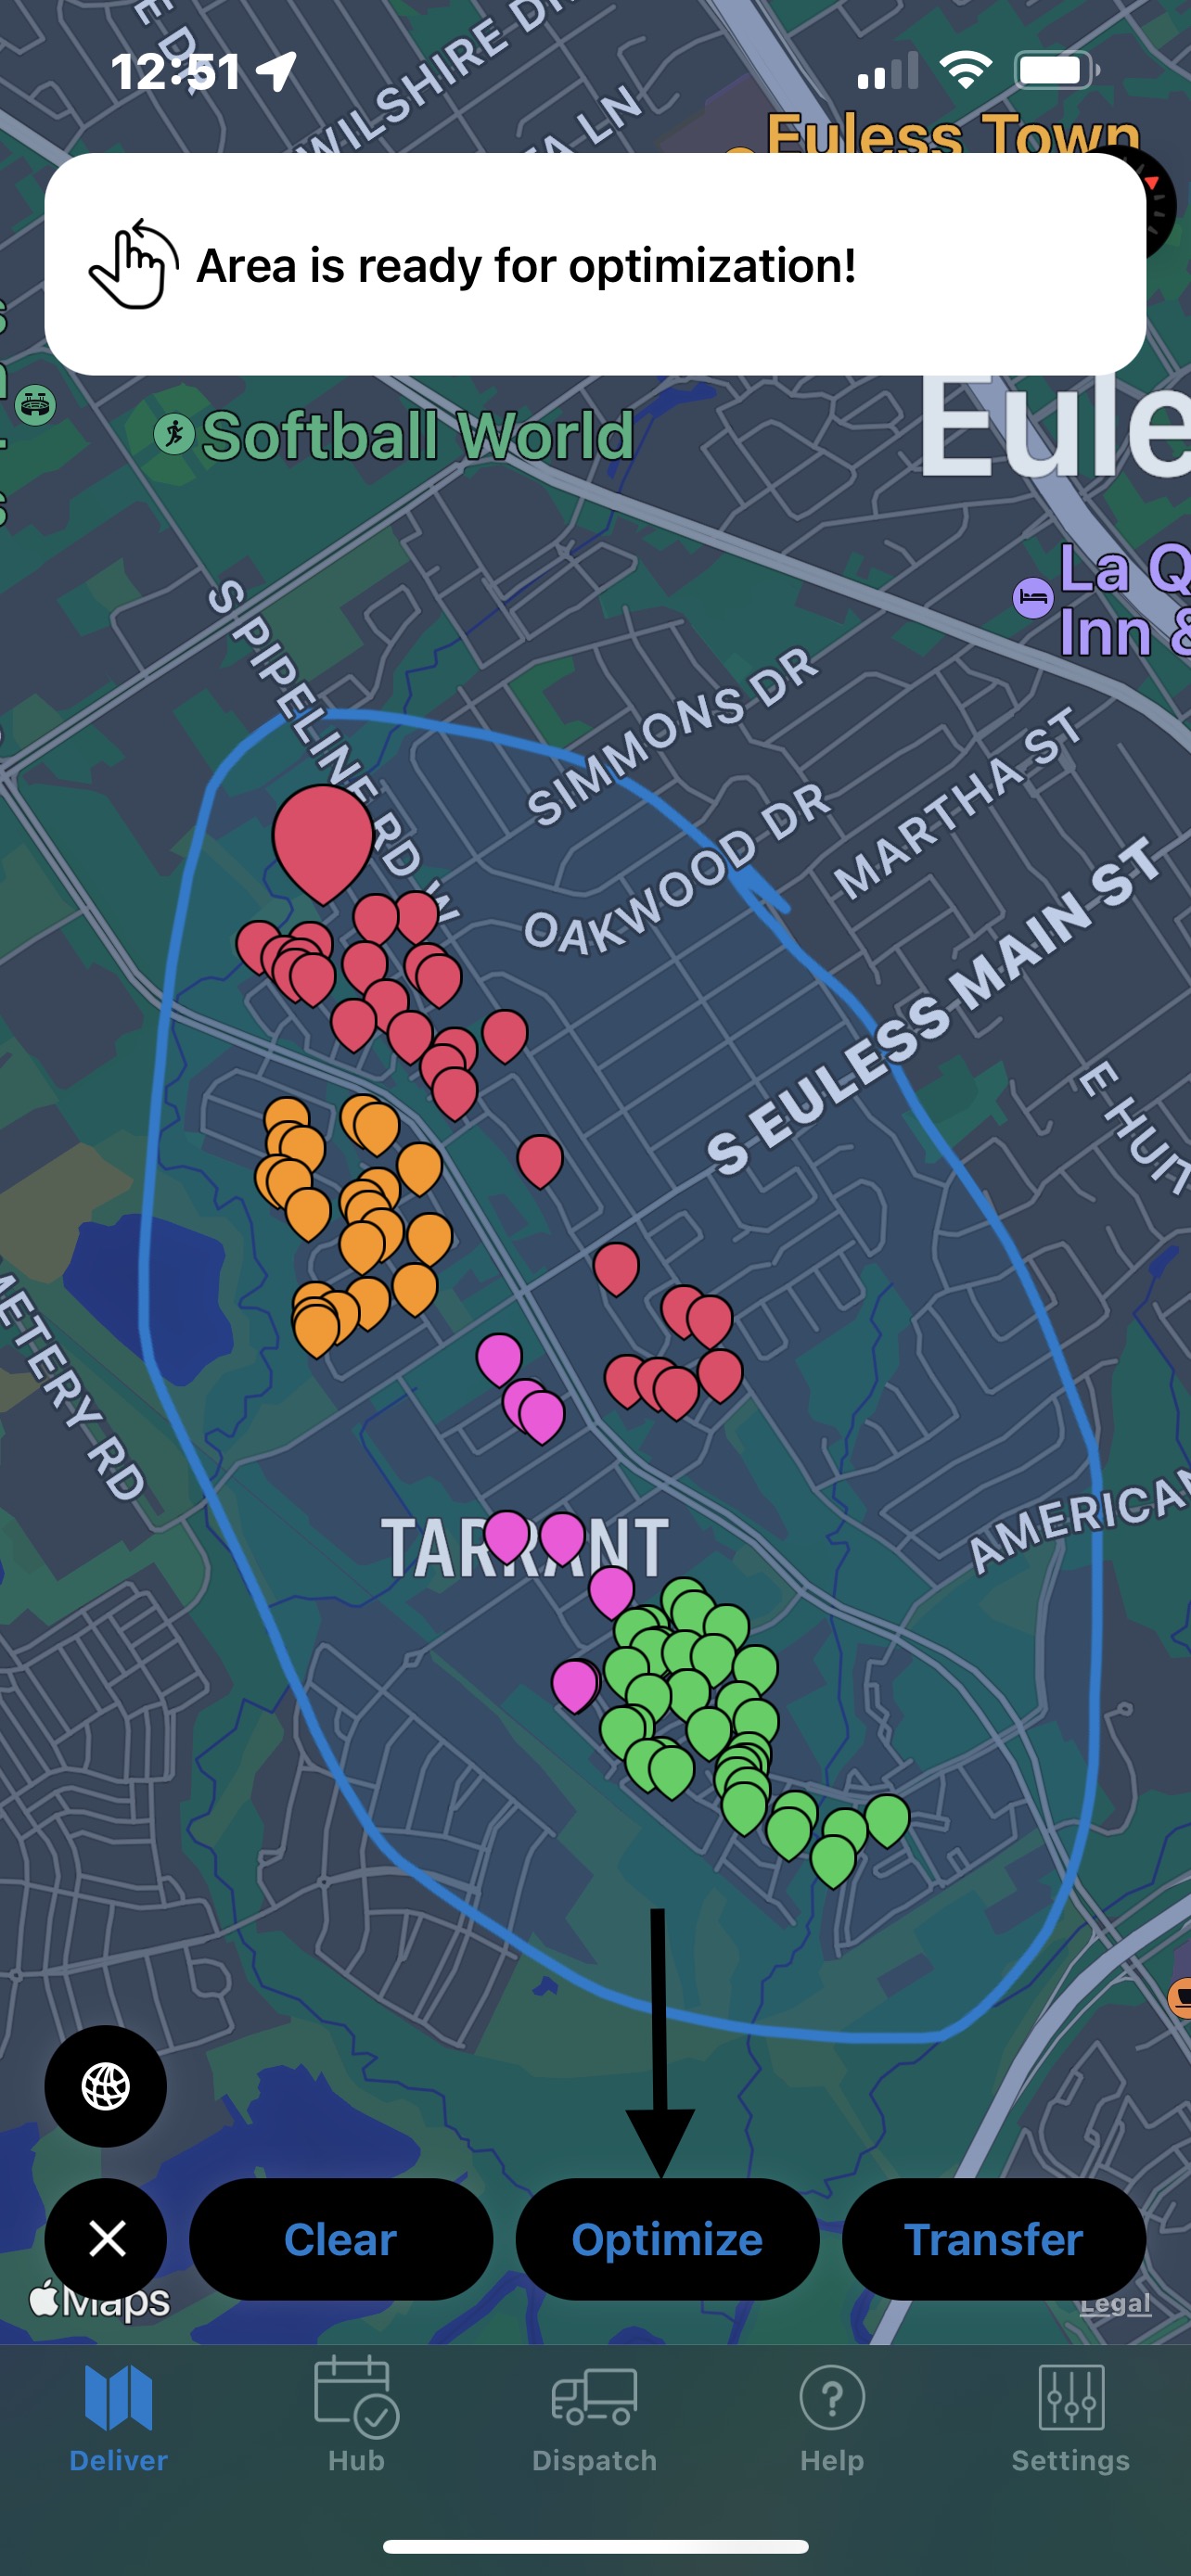
Task: Tap the globe map-style button
Action: (106, 2086)
